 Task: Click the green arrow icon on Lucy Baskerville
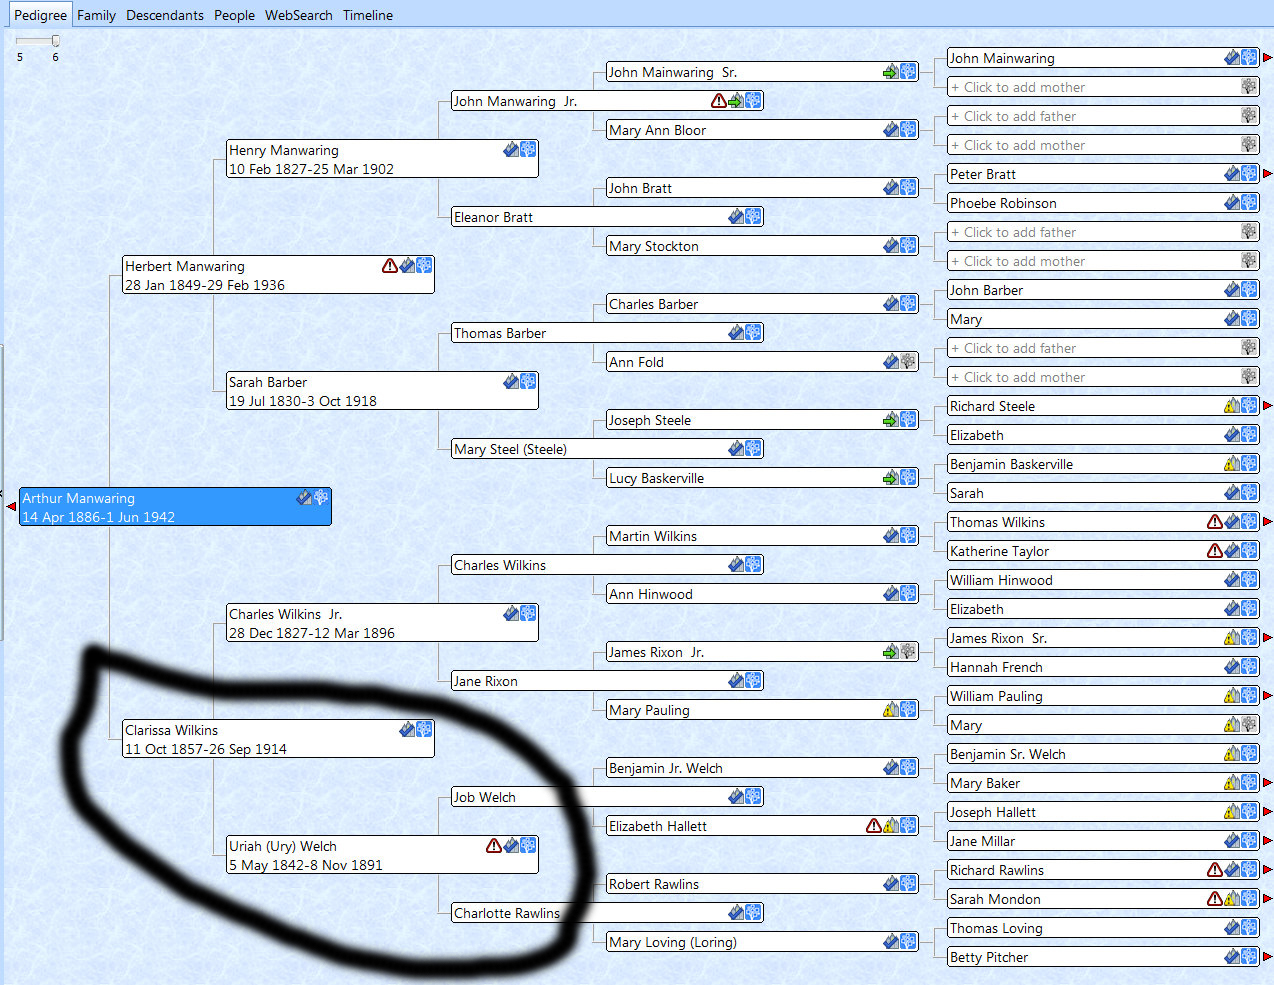(x=890, y=479)
